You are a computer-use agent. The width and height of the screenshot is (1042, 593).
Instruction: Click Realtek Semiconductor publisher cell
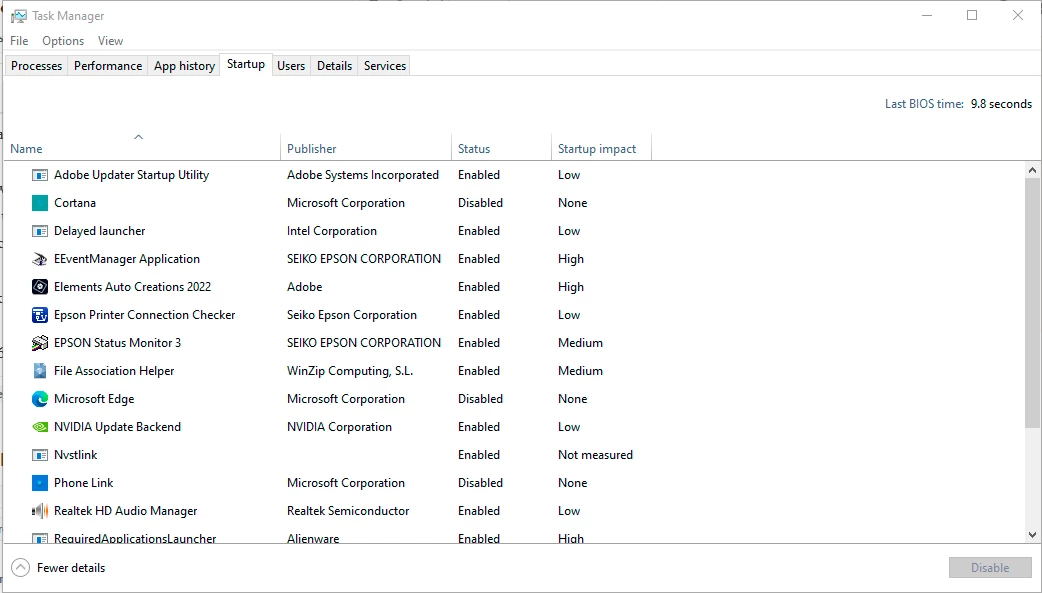click(x=348, y=511)
